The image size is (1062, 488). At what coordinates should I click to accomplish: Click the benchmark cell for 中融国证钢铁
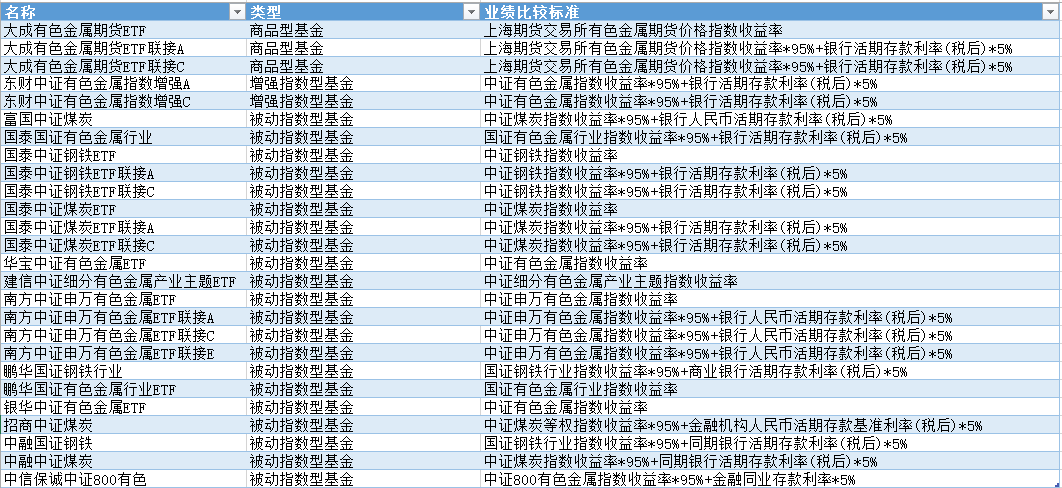pos(771,443)
